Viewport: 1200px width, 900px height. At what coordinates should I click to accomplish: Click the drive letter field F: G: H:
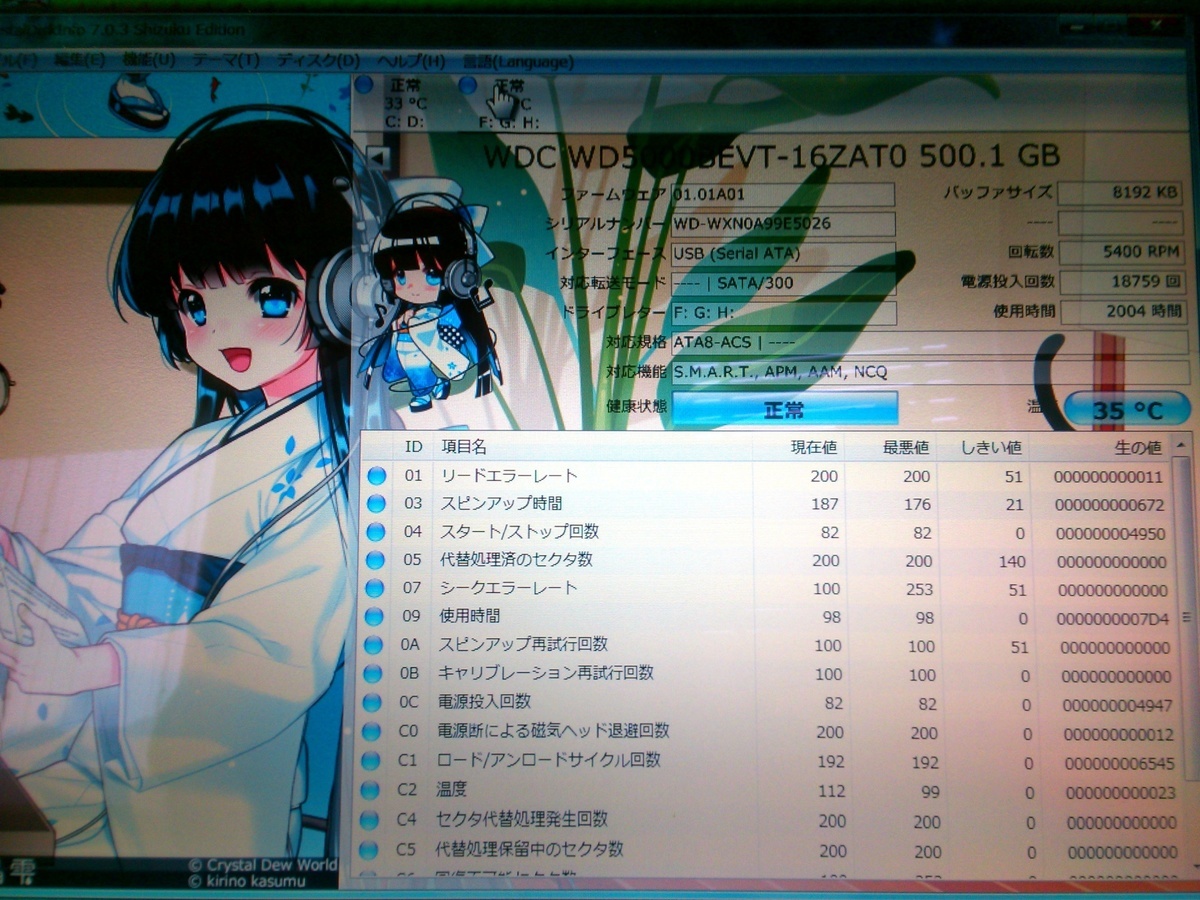click(x=783, y=313)
